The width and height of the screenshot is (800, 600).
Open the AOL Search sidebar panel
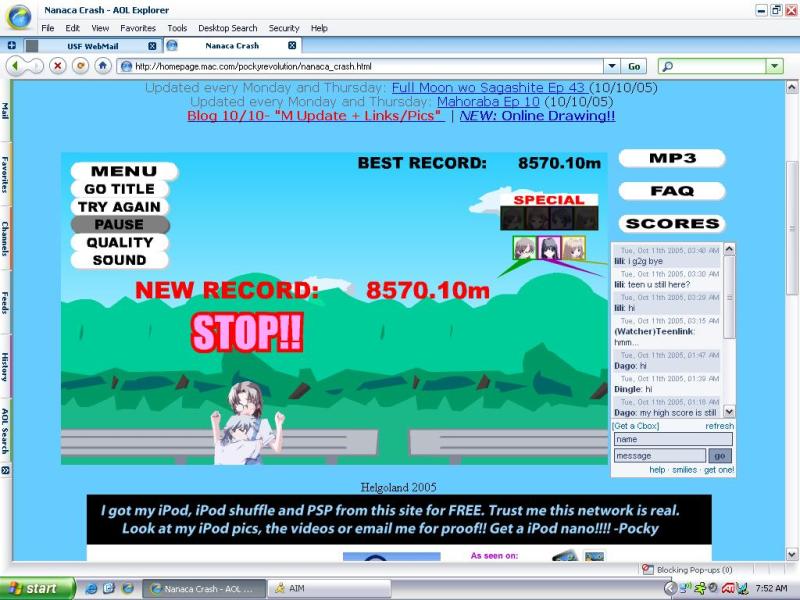[x=5, y=431]
